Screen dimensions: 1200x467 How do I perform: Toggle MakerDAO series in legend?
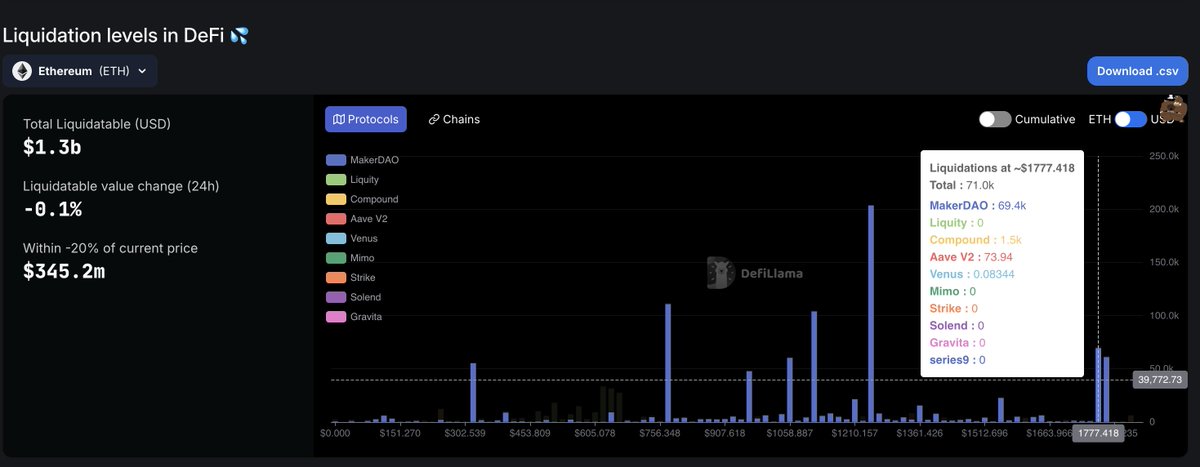pos(361,160)
